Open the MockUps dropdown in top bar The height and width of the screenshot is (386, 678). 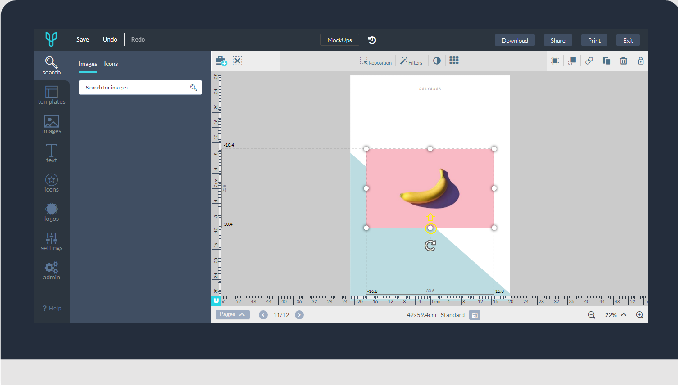click(x=339, y=40)
